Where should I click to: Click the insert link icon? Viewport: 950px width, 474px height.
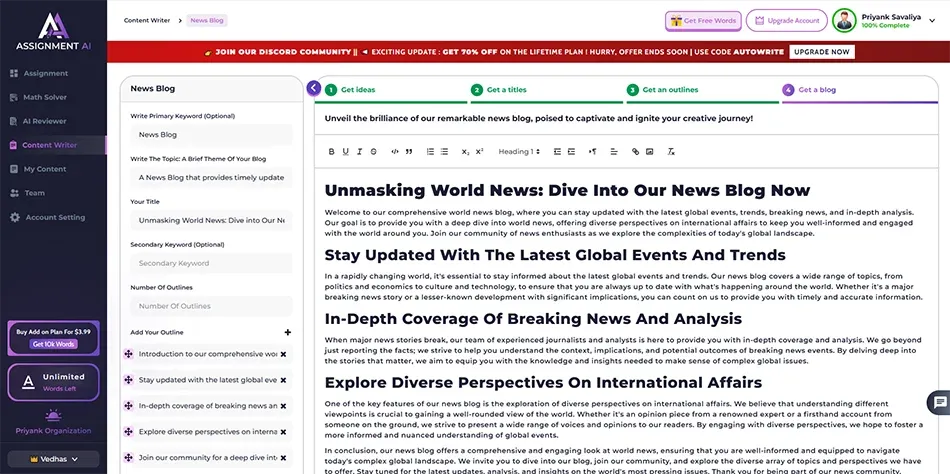pos(635,152)
